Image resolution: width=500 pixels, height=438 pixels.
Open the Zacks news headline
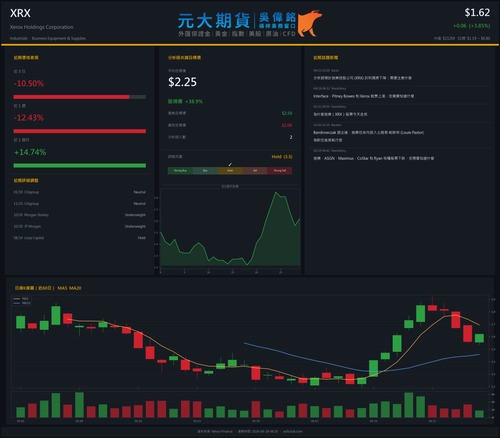[362, 78]
